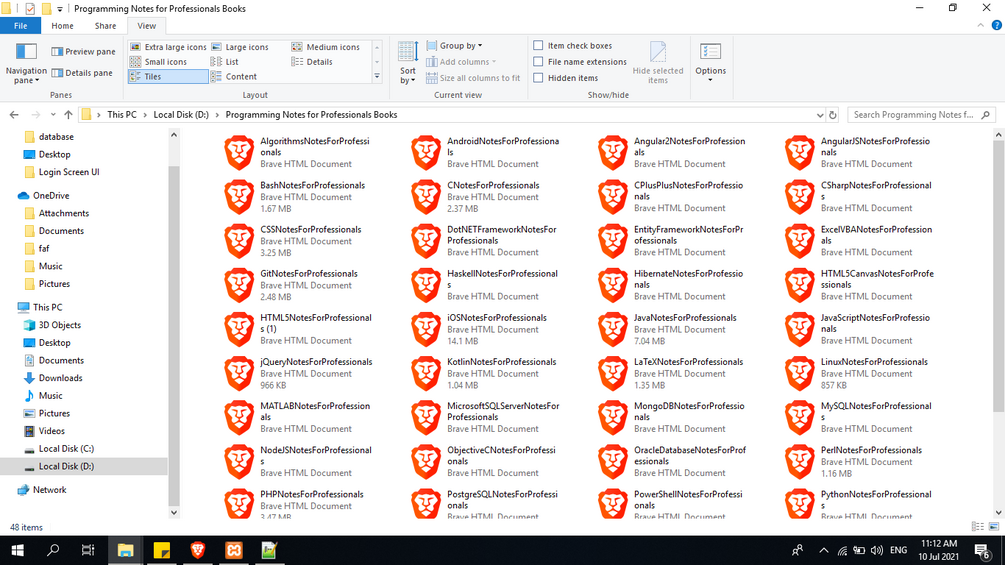Switch layout to Extra large icons
Image resolution: width=1005 pixels, height=565 pixels.
click(x=168, y=47)
